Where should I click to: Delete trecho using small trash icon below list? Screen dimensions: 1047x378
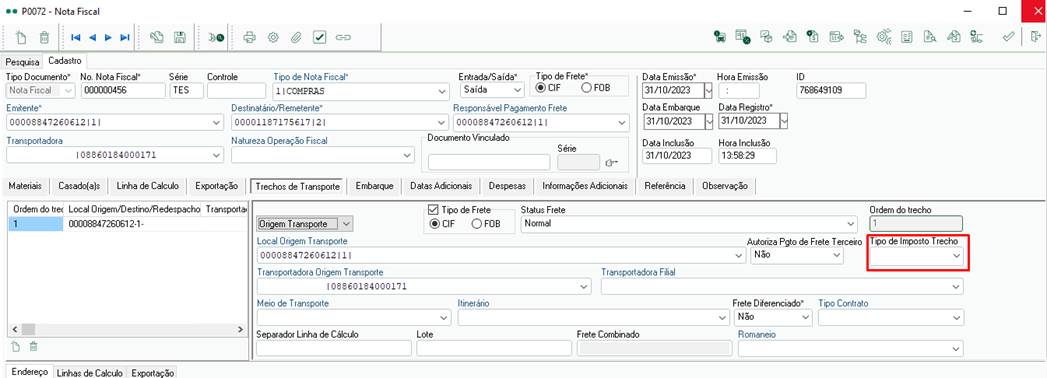pyautogui.click(x=33, y=347)
